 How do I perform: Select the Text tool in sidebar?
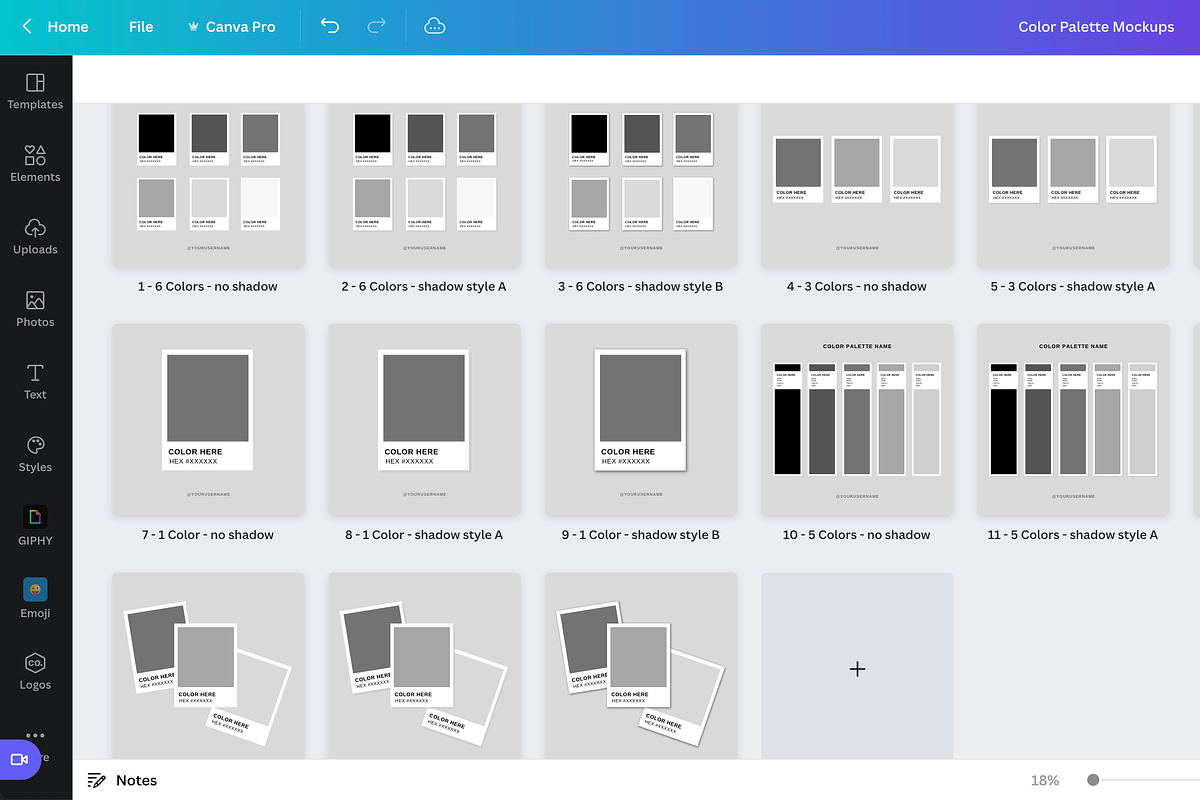point(35,381)
